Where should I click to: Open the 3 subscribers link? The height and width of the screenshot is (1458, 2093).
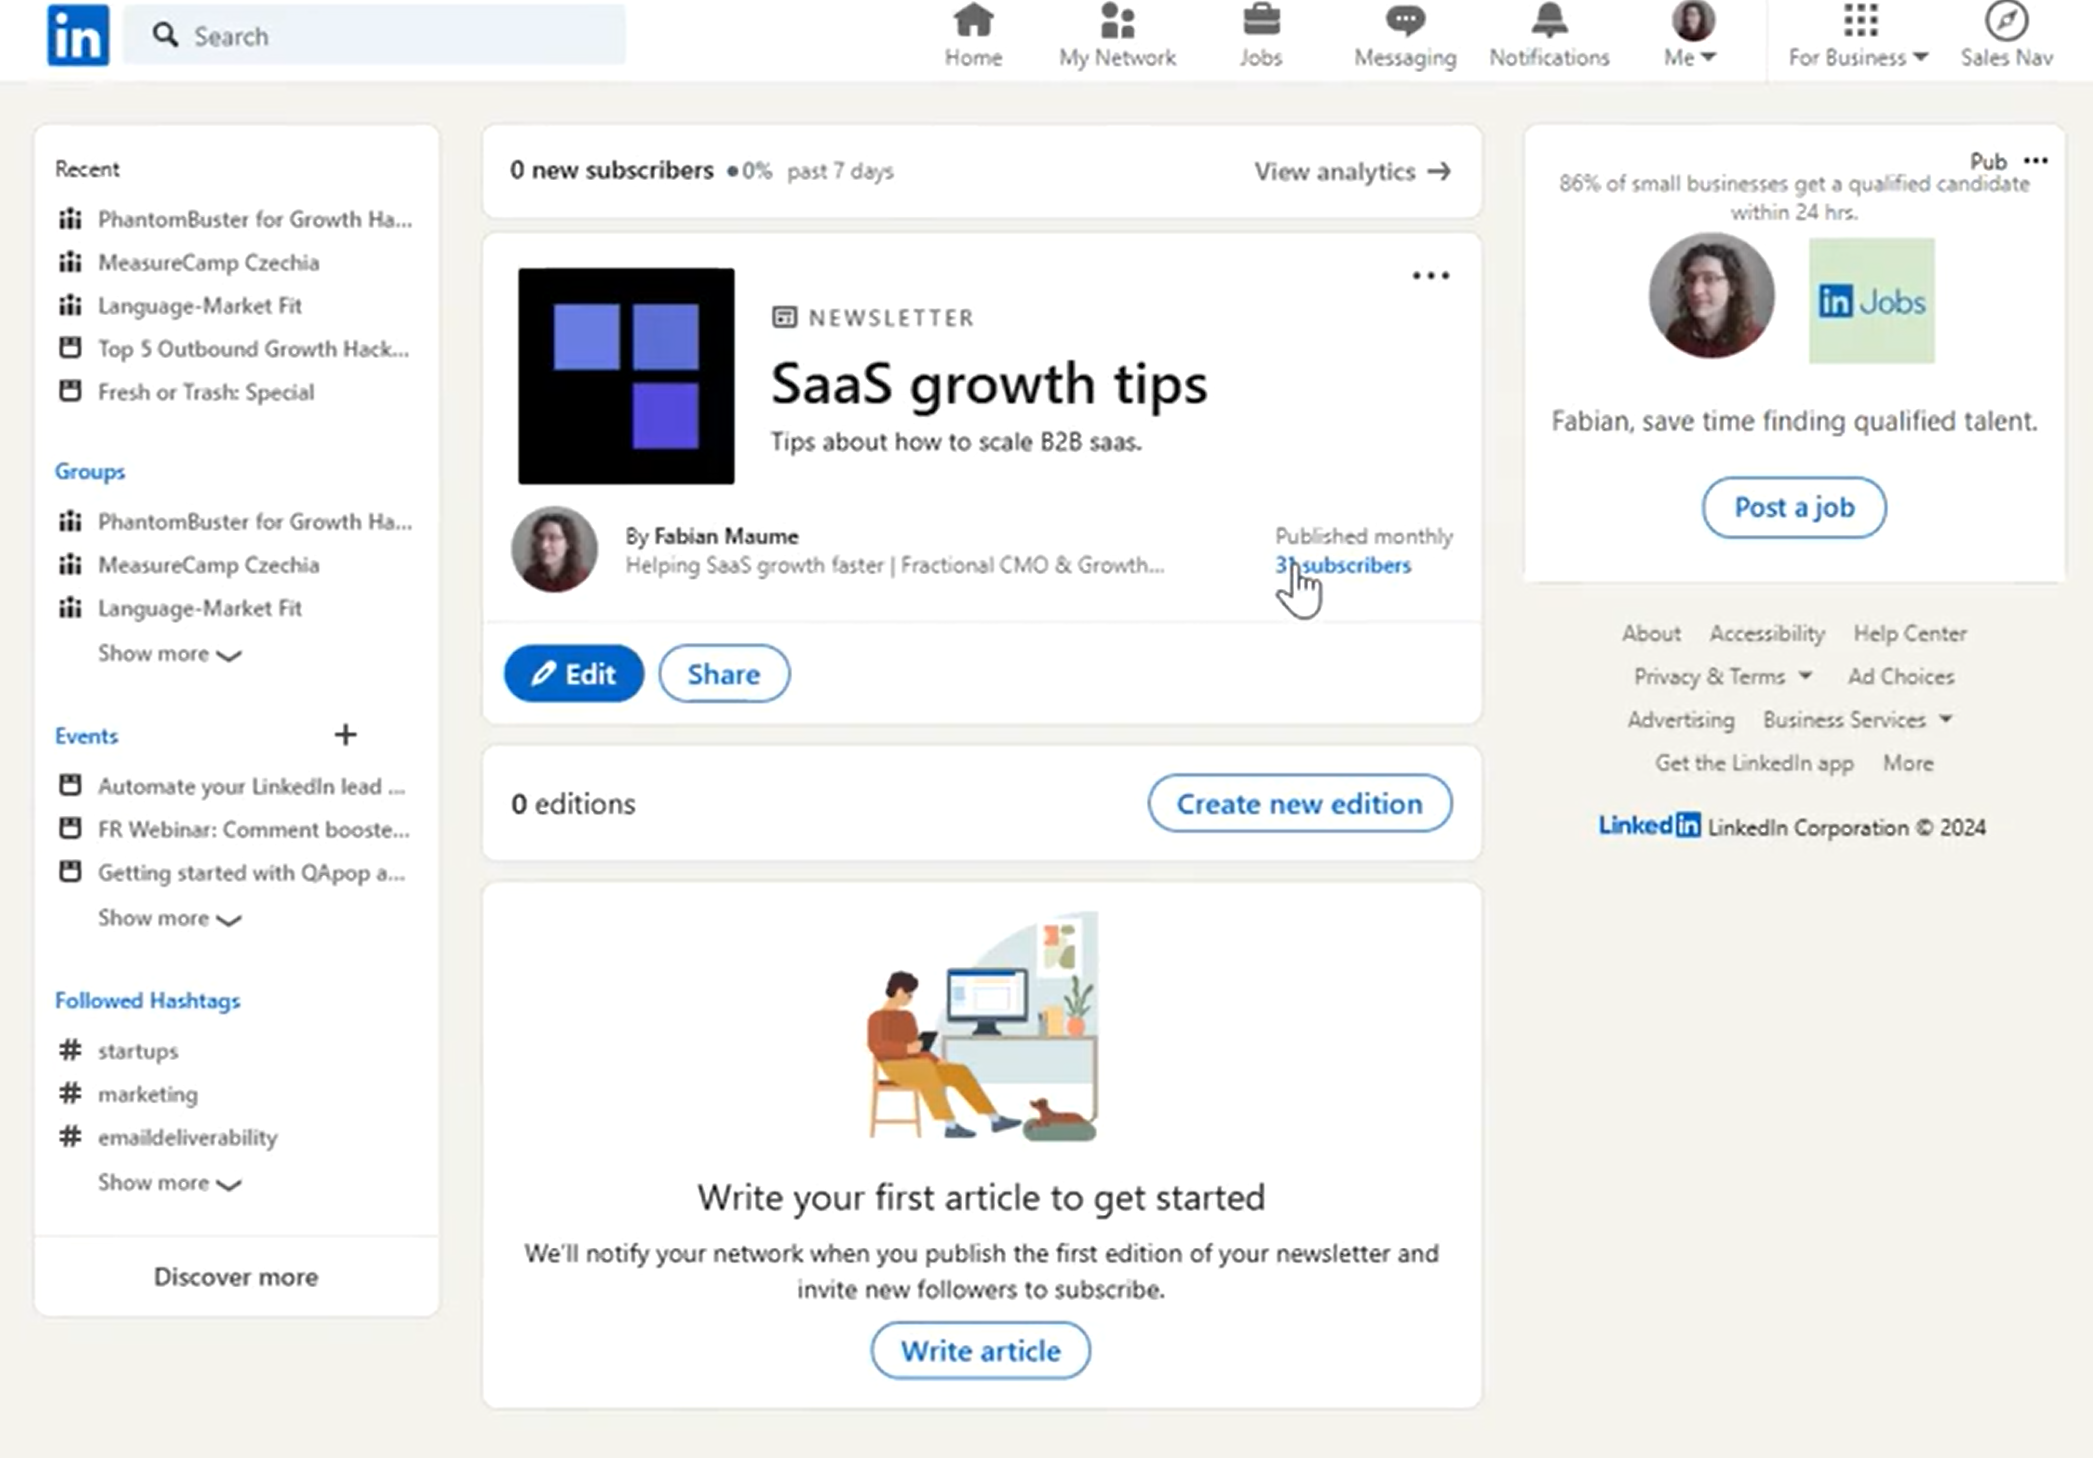point(1342,565)
